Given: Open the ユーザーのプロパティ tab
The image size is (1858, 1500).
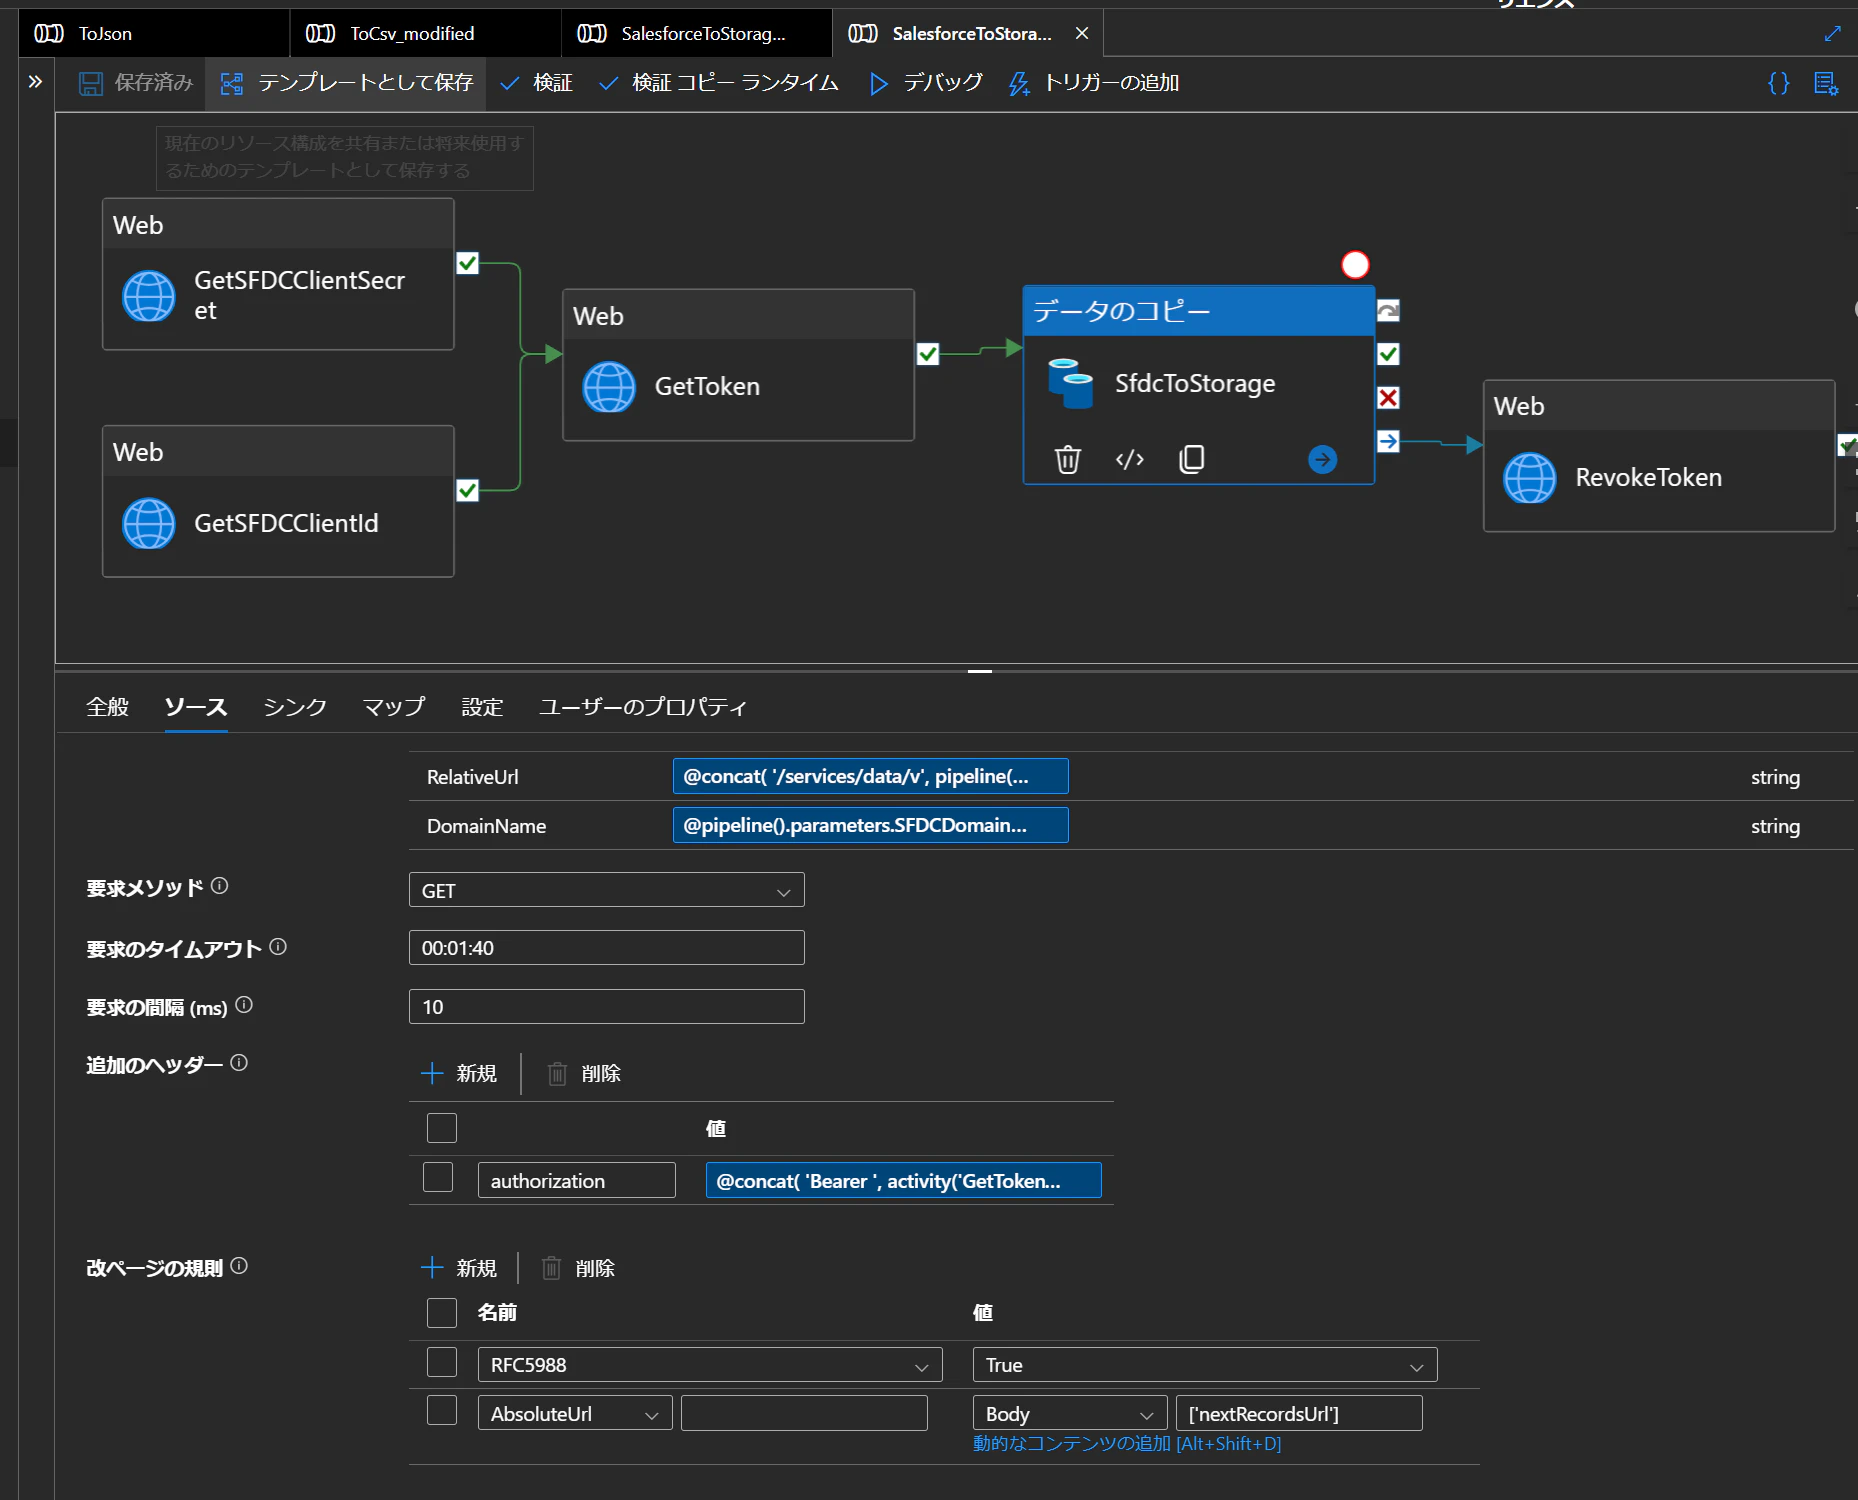Looking at the screenshot, I should 643,707.
